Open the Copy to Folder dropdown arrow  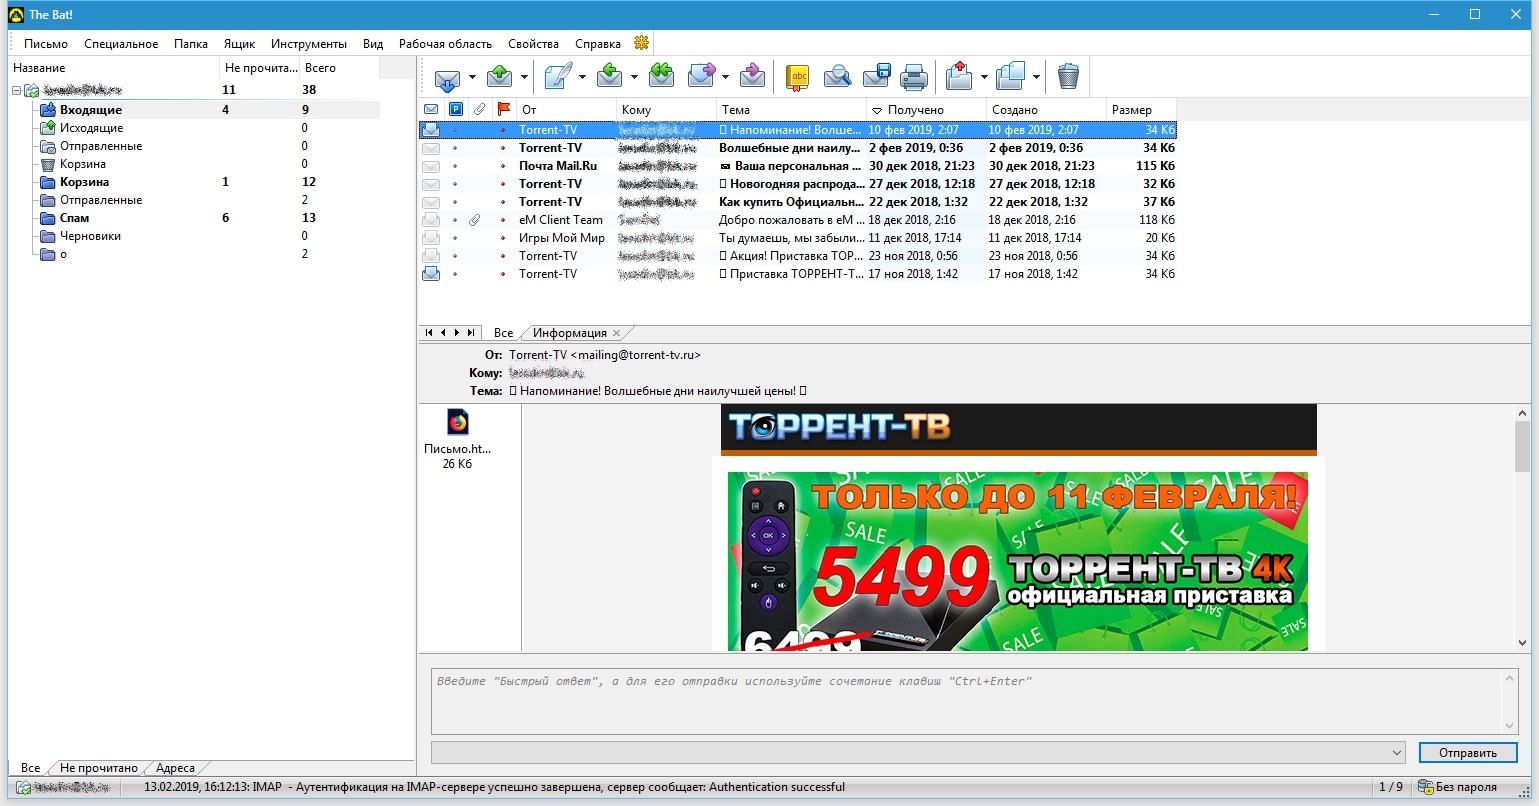[x=1036, y=77]
